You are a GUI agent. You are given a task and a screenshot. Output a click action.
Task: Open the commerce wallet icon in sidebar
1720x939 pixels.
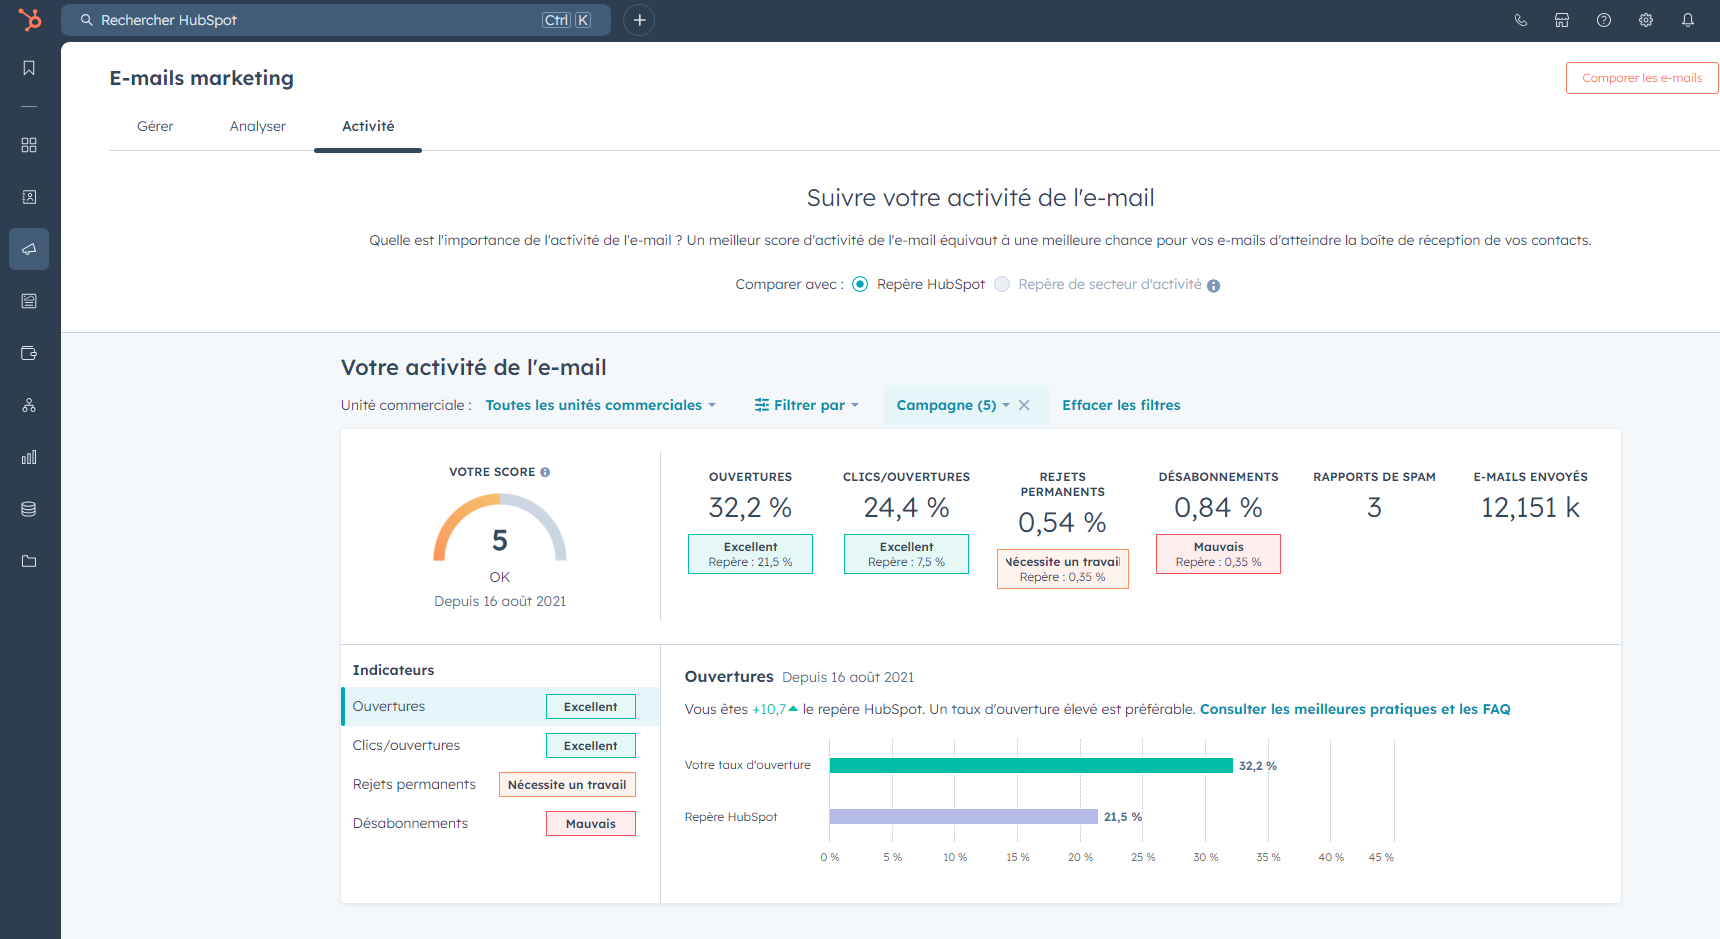pos(29,353)
